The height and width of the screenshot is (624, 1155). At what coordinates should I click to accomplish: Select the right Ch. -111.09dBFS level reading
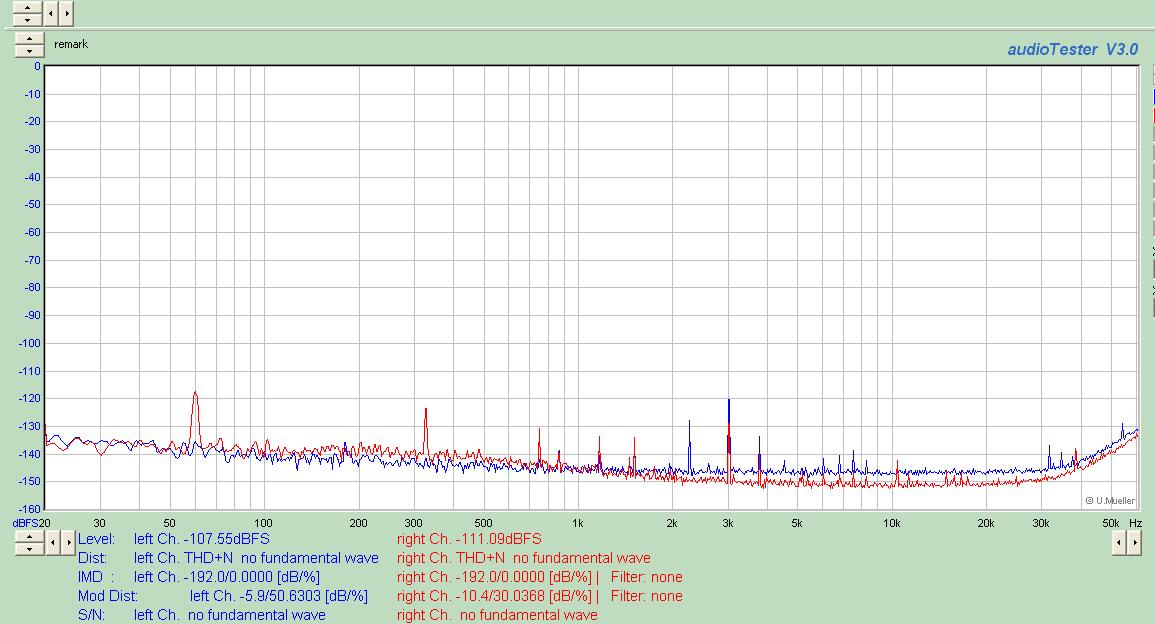coord(469,539)
